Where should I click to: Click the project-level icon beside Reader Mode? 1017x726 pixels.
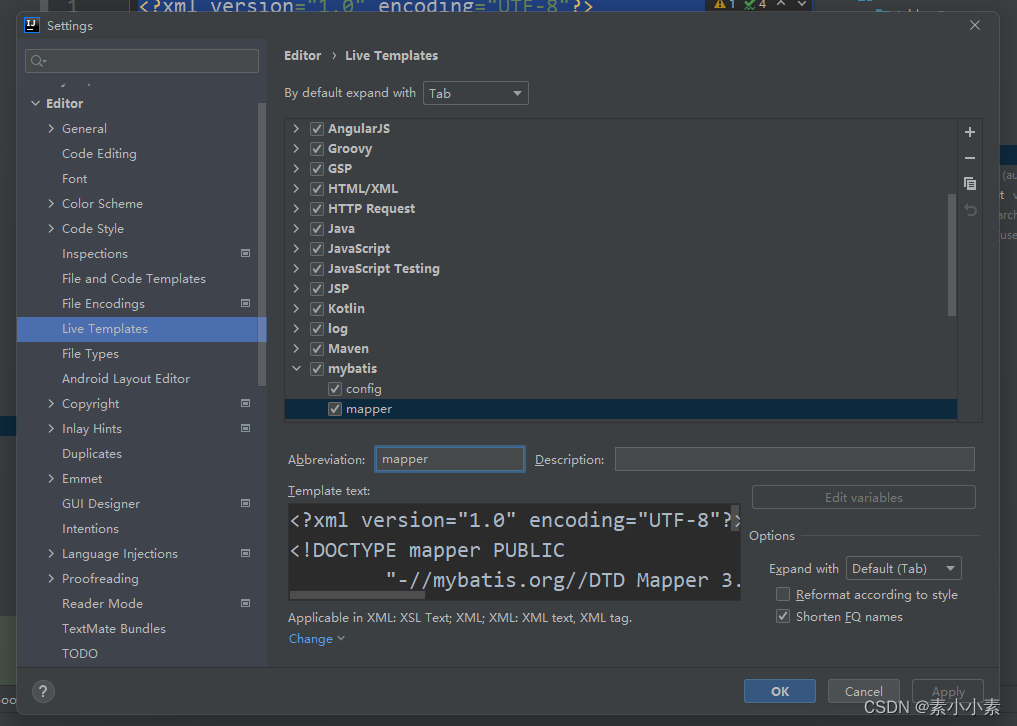pyautogui.click(x=245, y=603)
